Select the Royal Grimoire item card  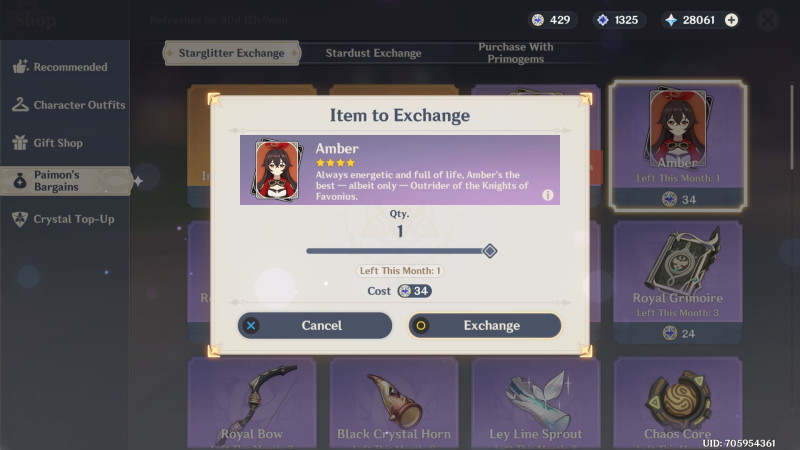coord(678,282)
